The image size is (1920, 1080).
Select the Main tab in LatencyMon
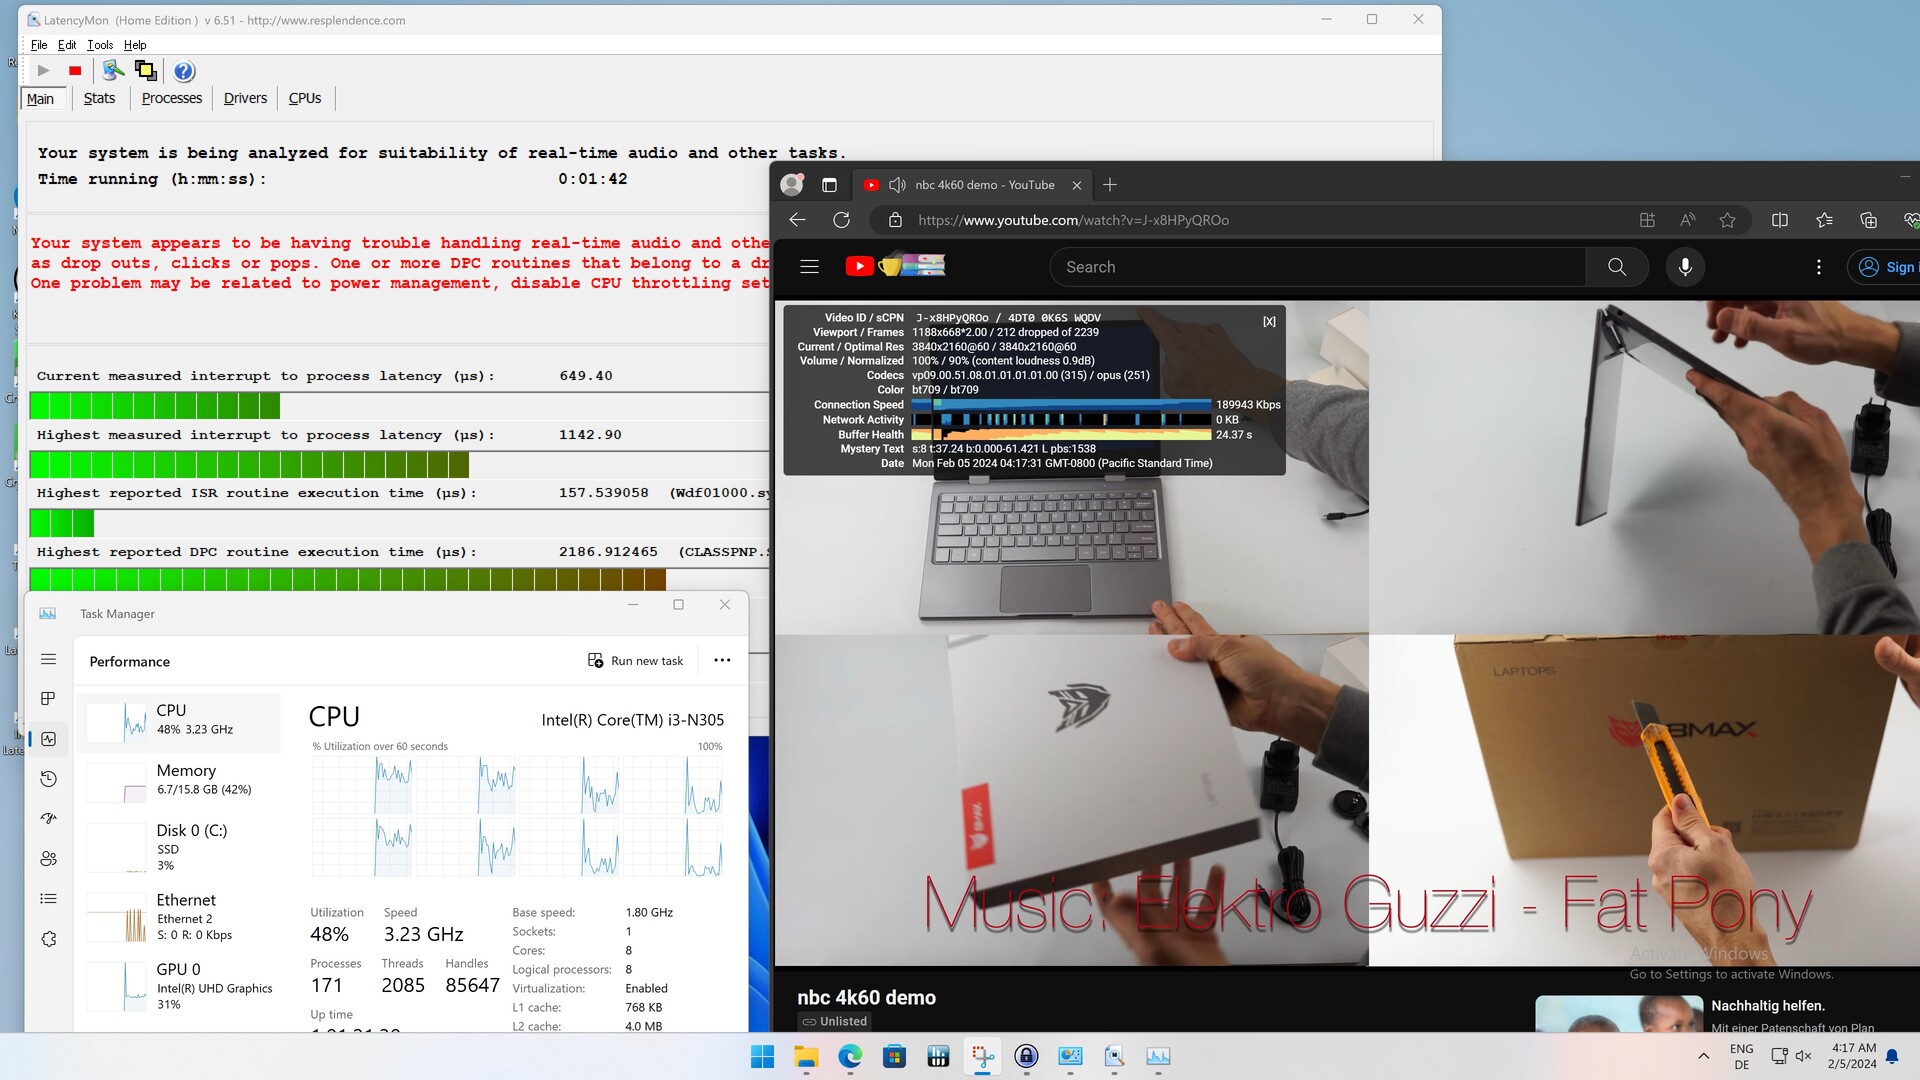(x=41, y=98)
